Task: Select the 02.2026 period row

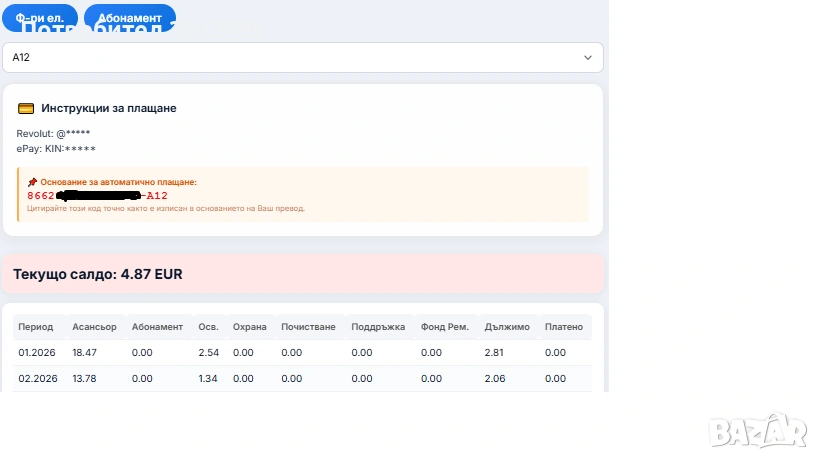Action: 36,378
